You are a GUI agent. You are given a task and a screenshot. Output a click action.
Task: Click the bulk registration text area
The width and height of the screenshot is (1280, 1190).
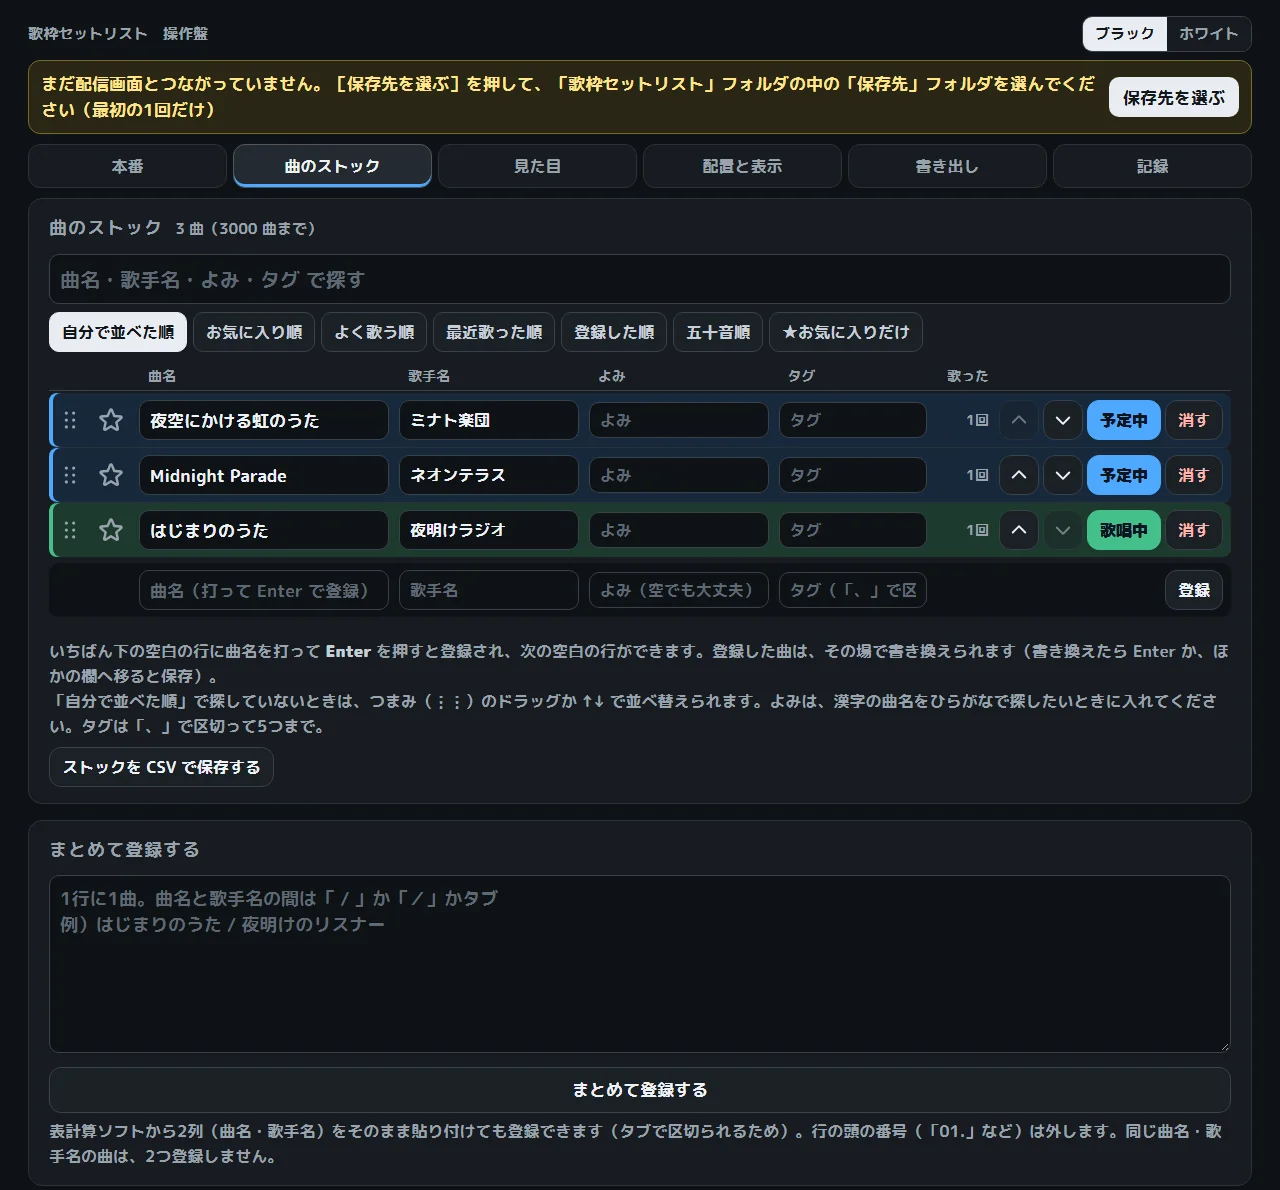pos(640,964)
